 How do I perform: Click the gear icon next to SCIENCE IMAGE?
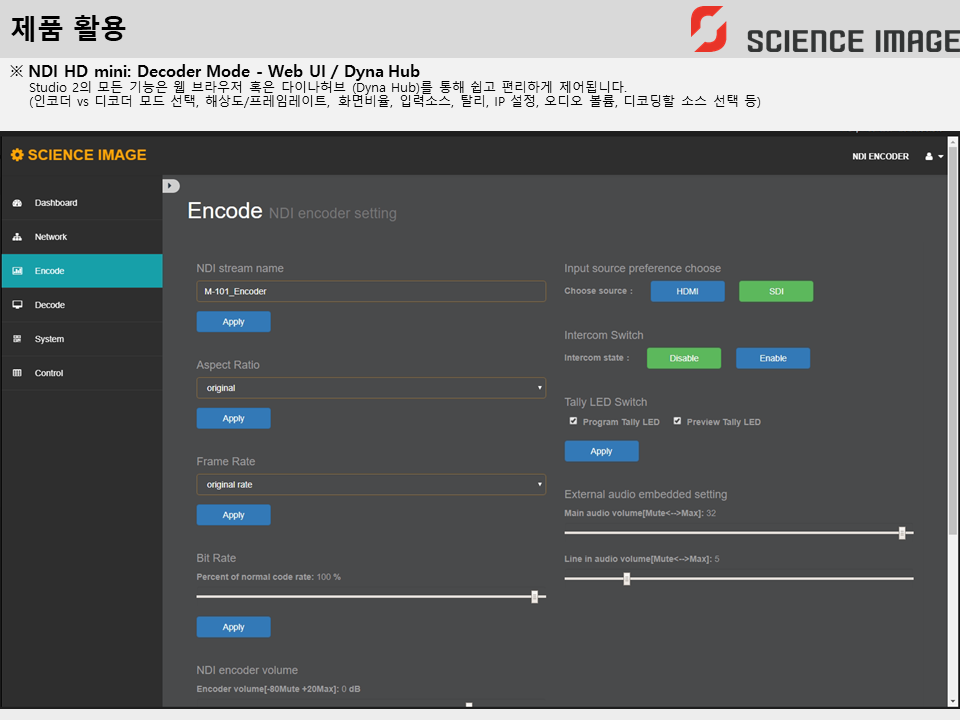coord(17,155)
